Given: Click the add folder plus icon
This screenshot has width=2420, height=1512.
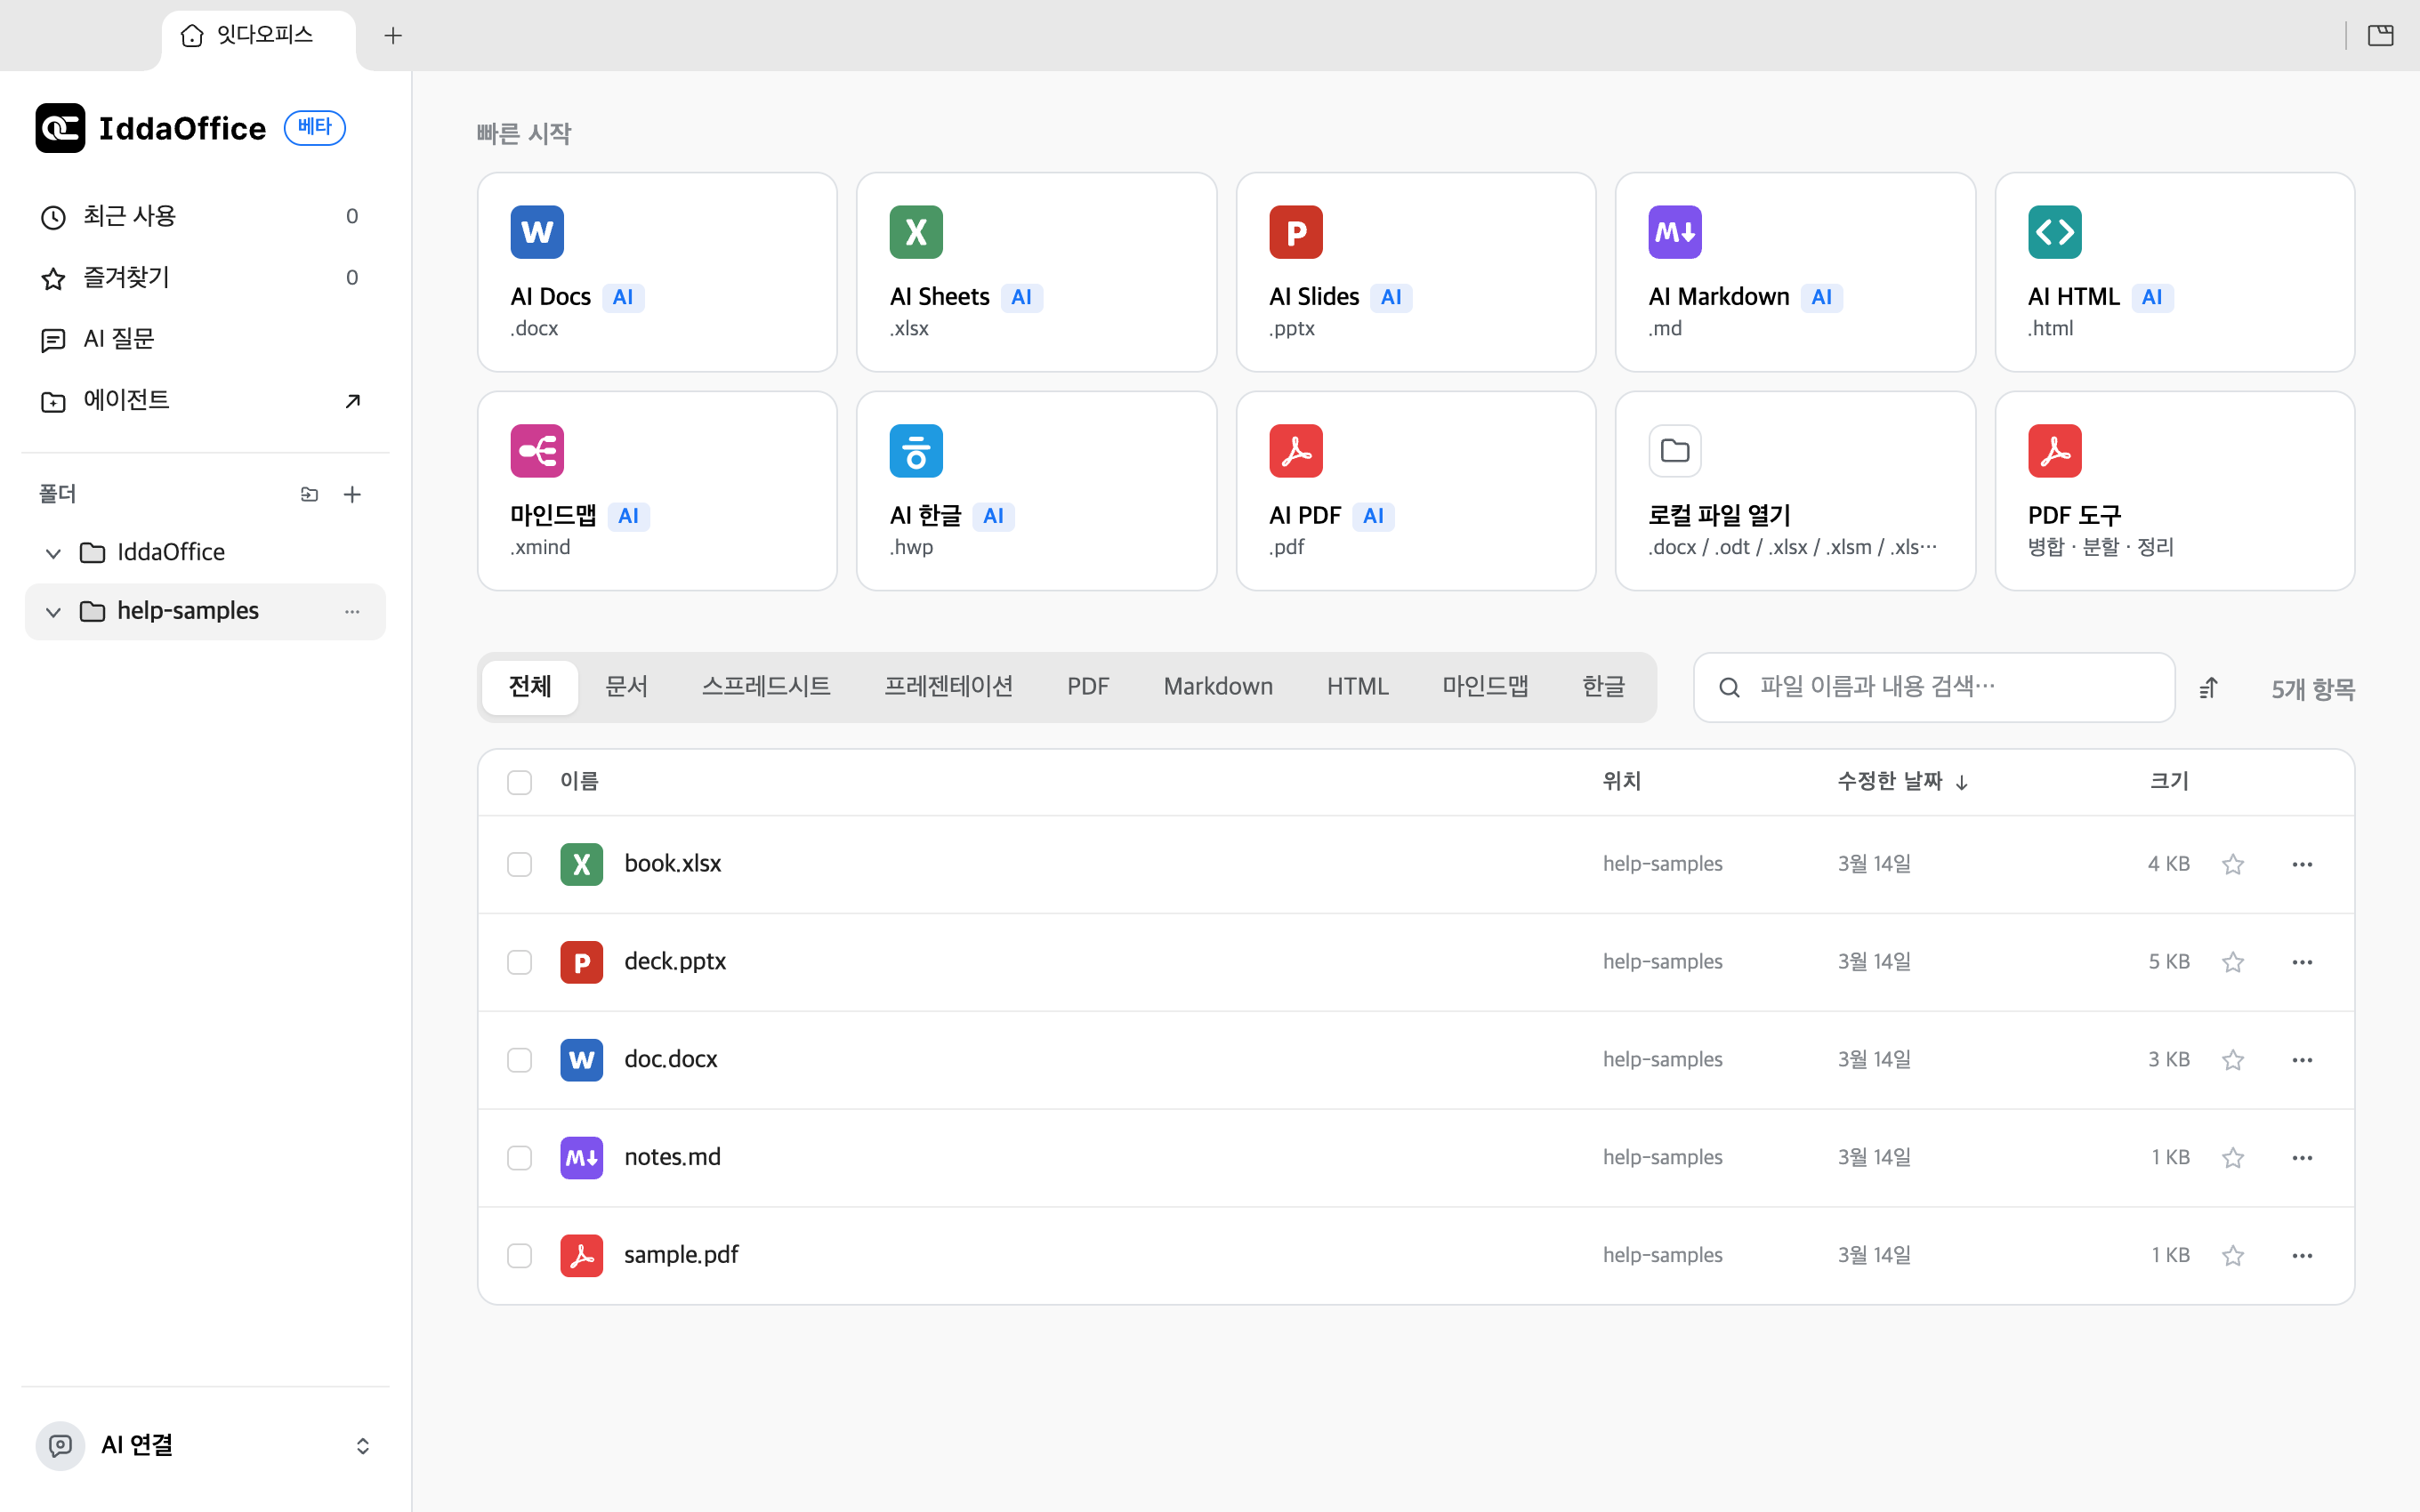Looking at the screenshot, I should tap(352, 494).
